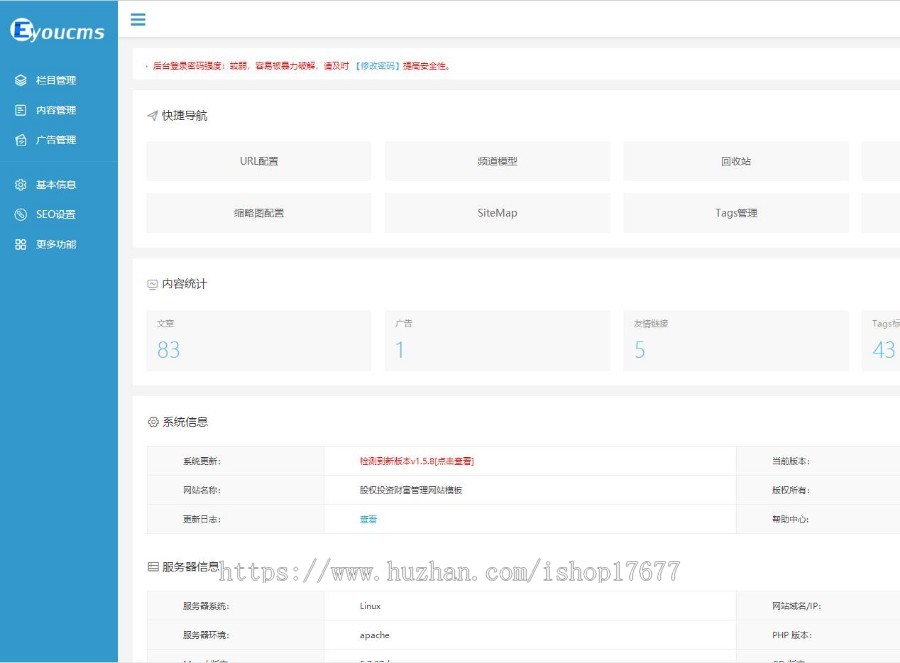Viewport: 900px width, 663px height.
Task: Click the 缩略图配置 shortcut button
Action: (x=259, y=213)
